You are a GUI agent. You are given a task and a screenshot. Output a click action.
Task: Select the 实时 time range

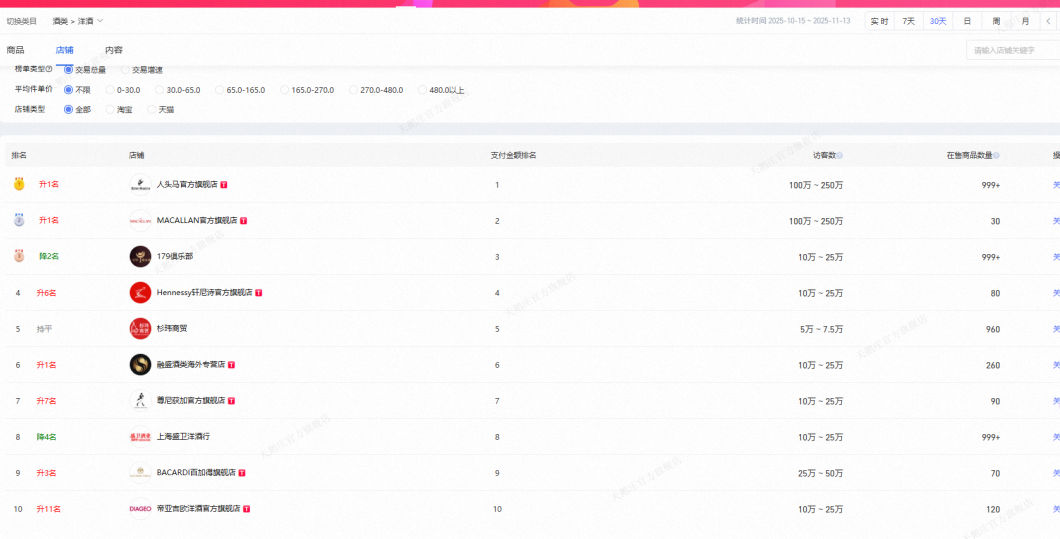[880, 22]
